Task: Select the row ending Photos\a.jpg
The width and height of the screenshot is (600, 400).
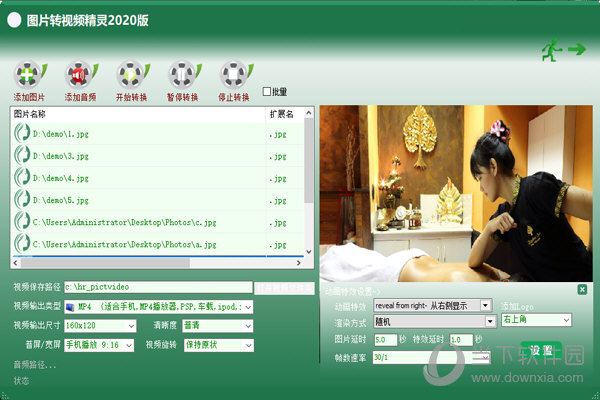Action: [x=158, y=244]
